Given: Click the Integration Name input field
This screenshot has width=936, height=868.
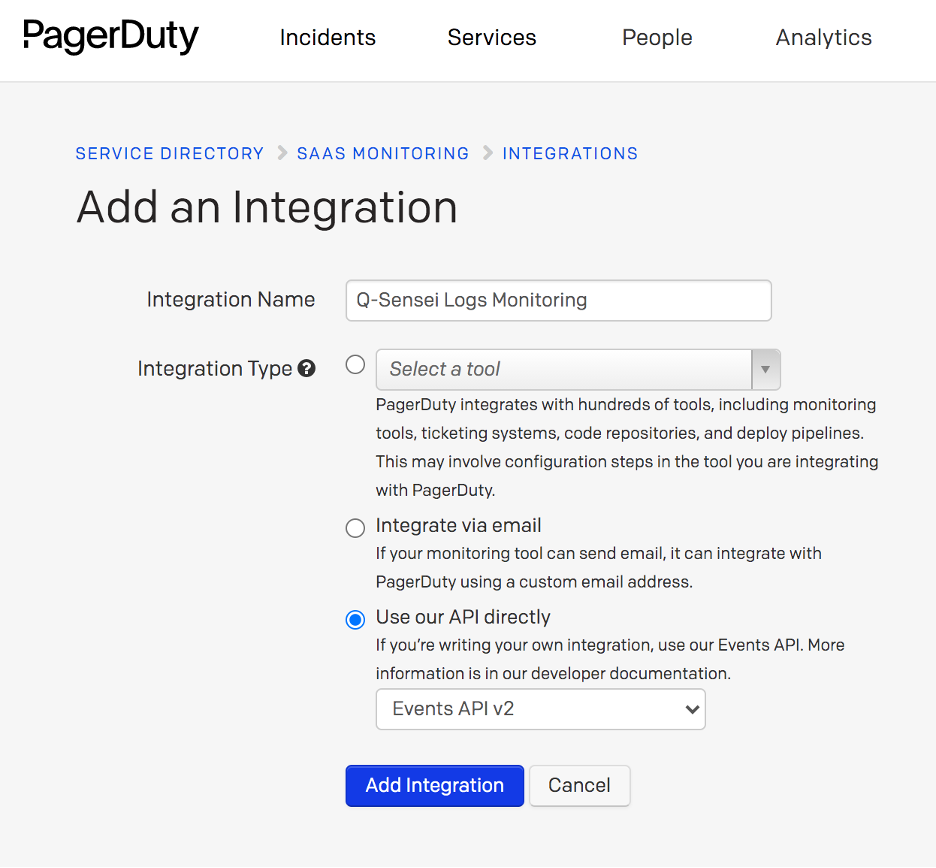Looking at the screenshot, I should 559,300.
